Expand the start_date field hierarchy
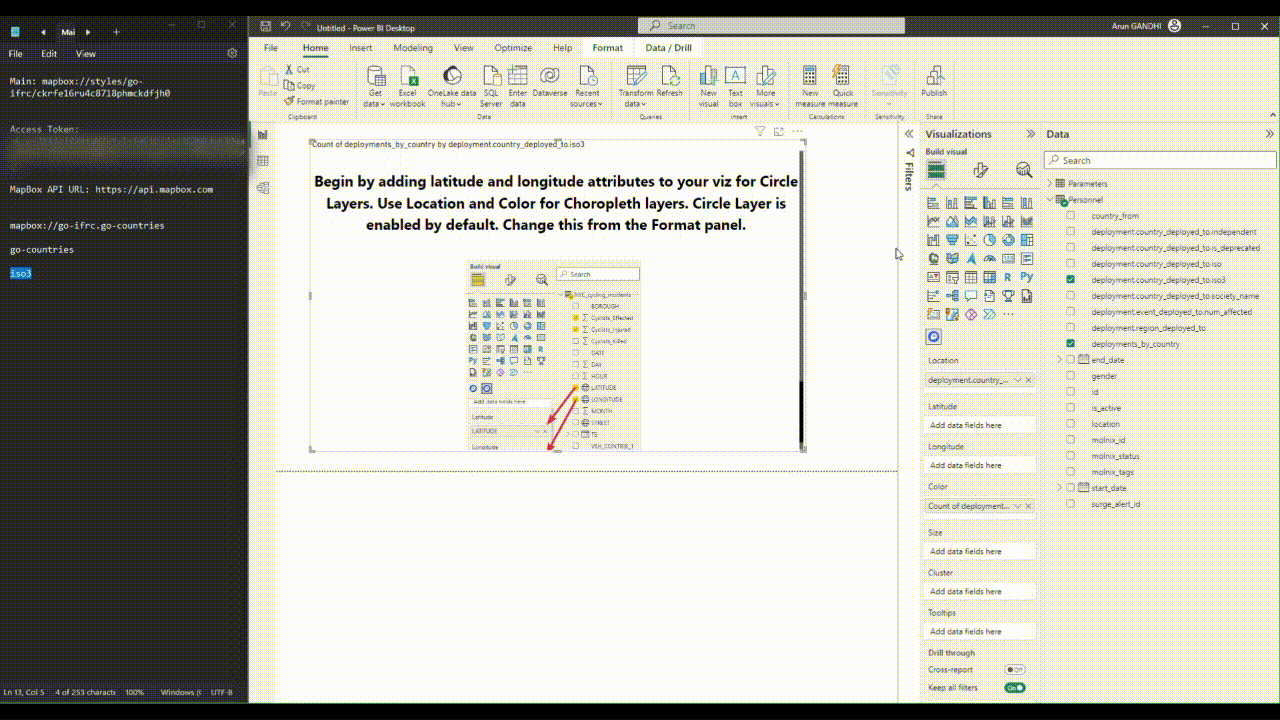 pos(1059,488)
